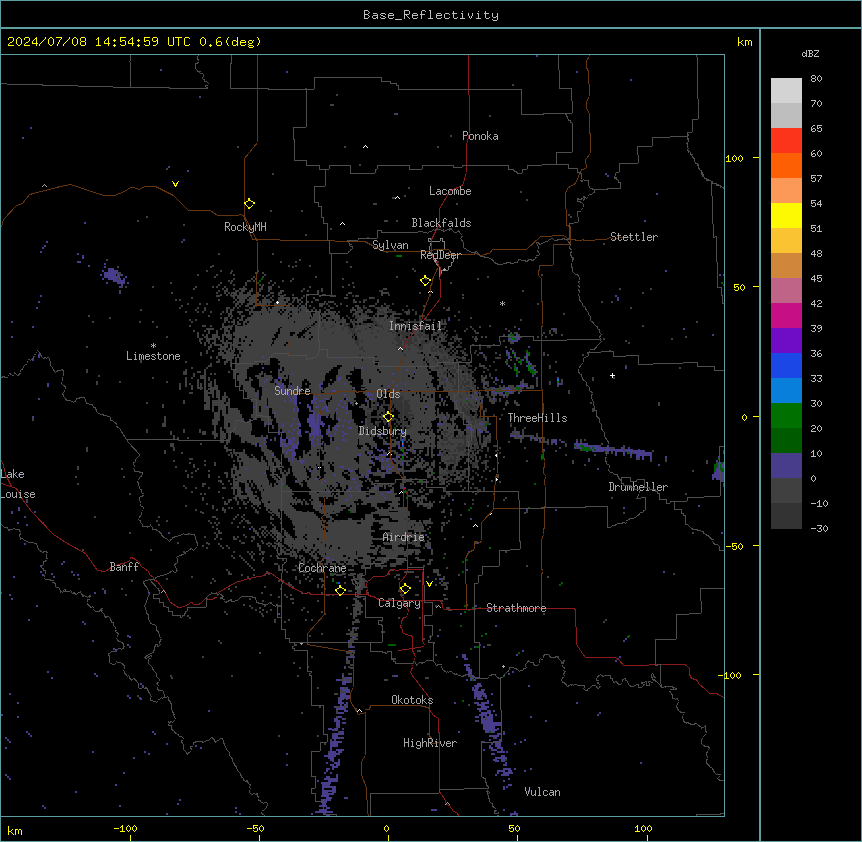
Task: Click the 80 value in the dBZ legend
Action: click(816, 79)
